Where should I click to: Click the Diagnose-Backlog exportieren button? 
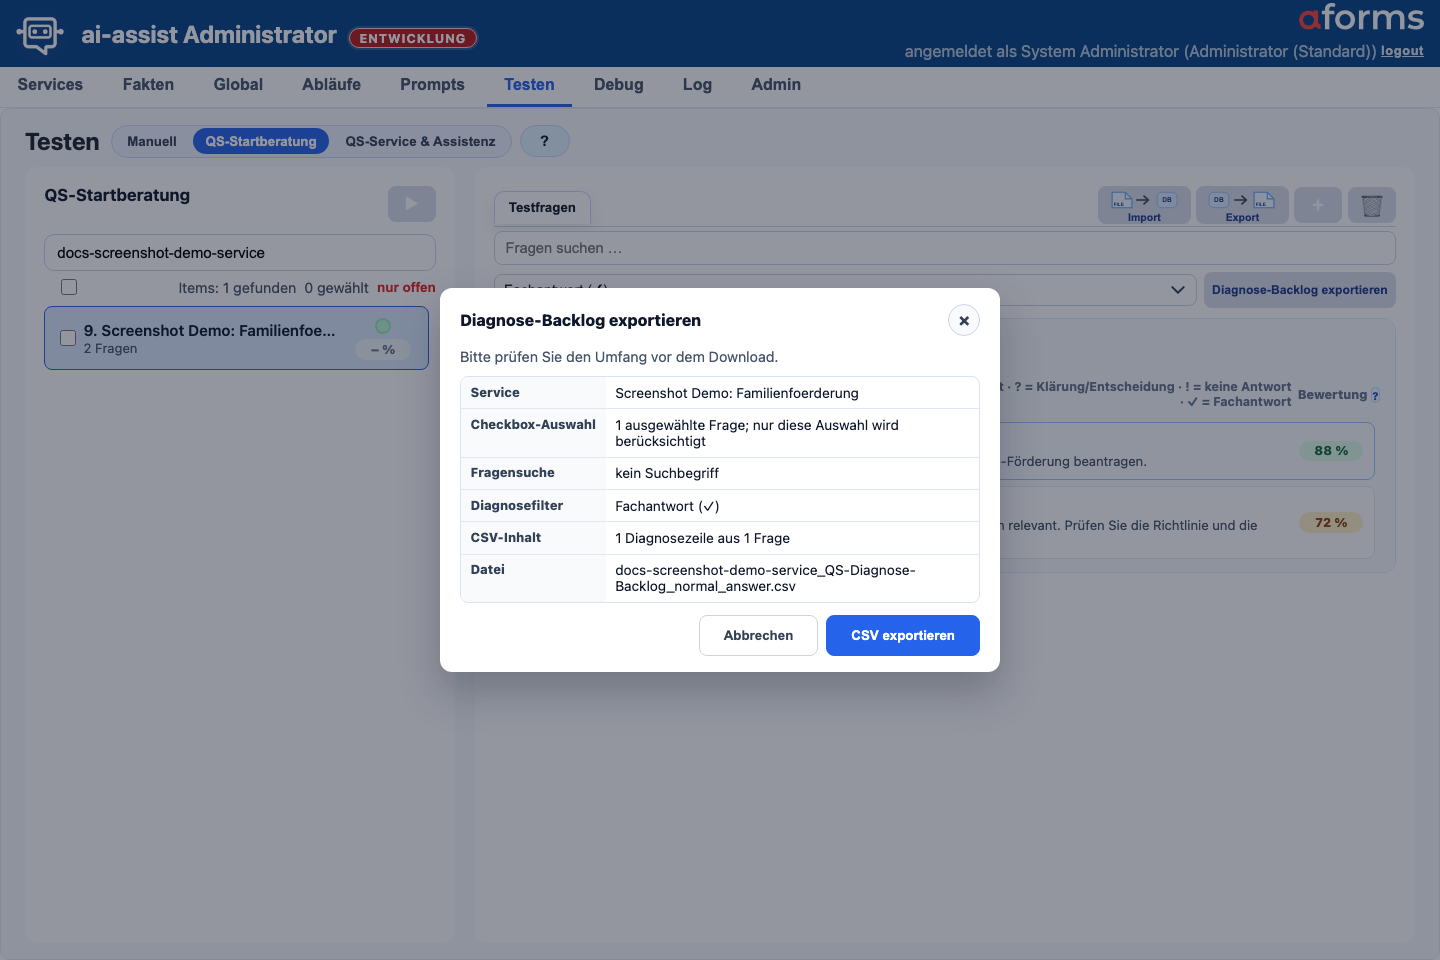tap(1300, 290)
